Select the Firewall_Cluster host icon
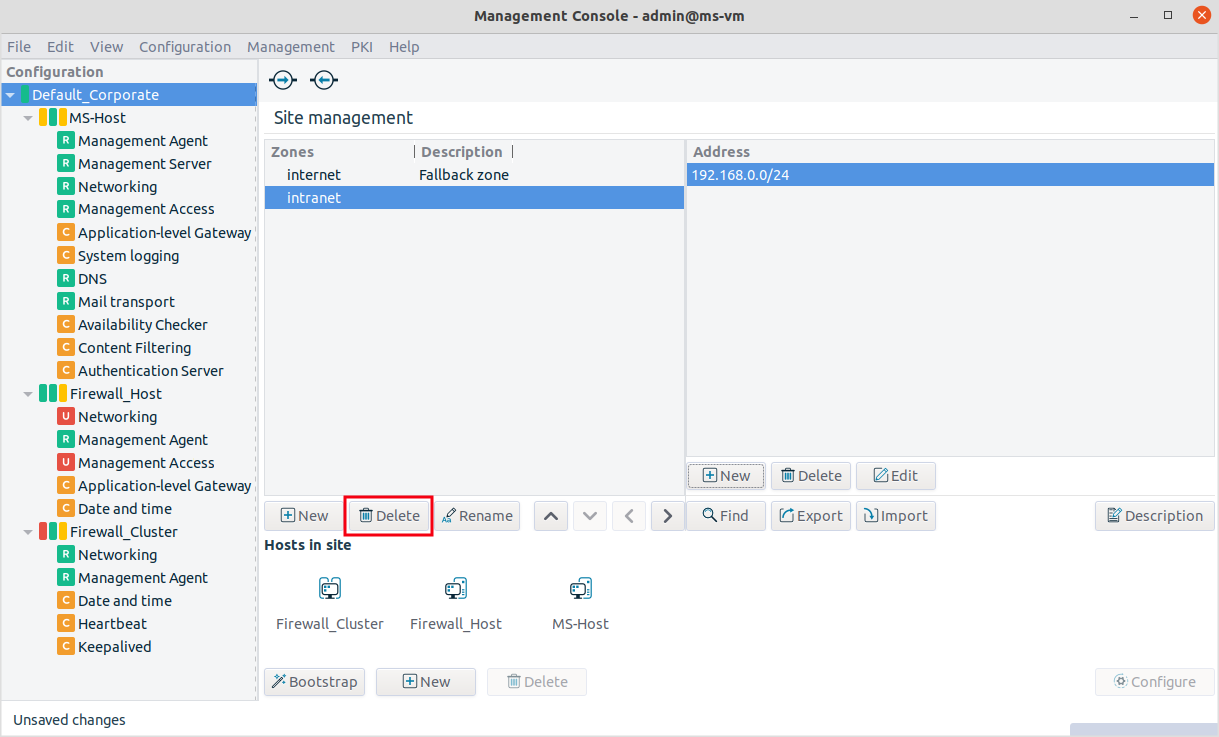The height and width of the screenshot is (737, 1219). click(x=330, y=589)
